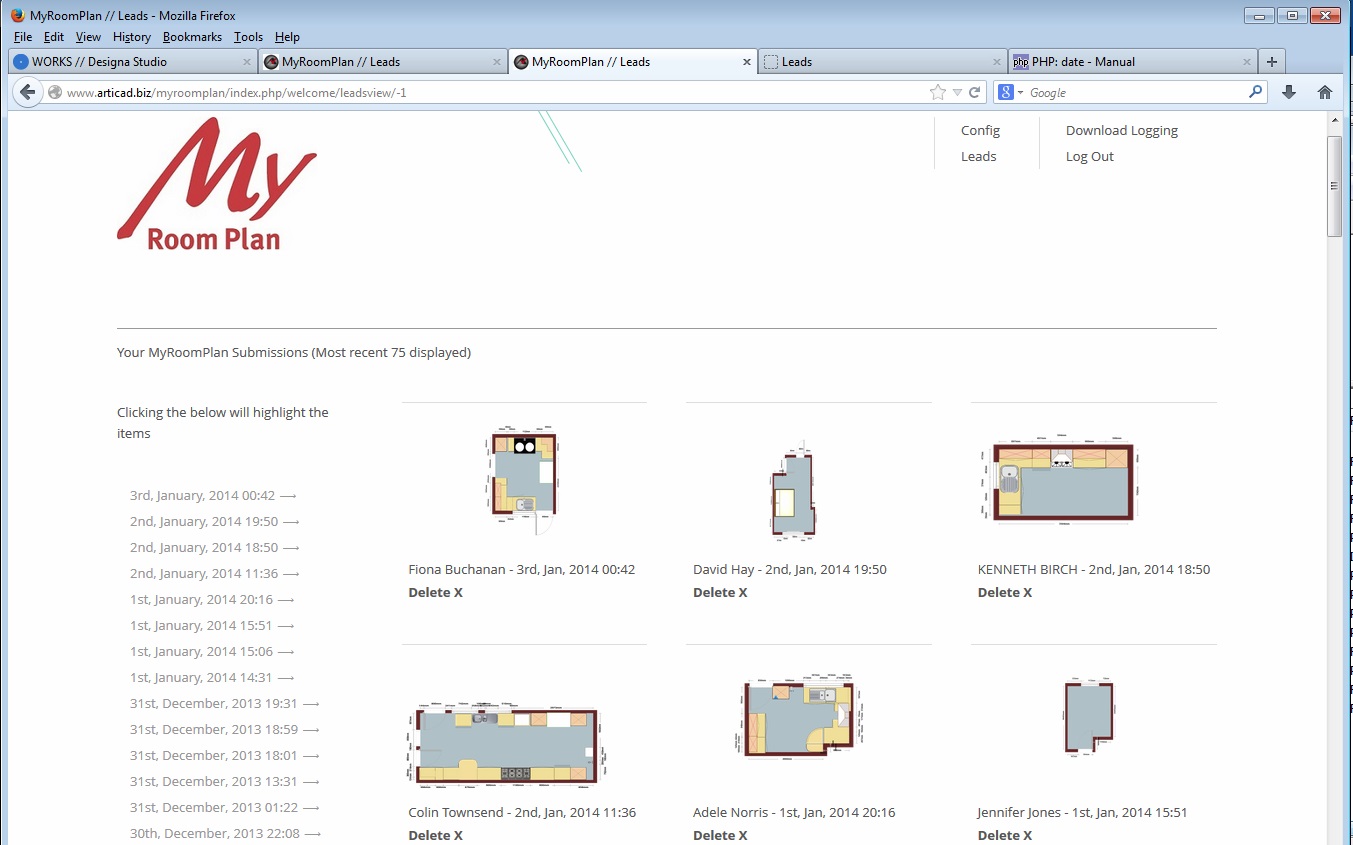Click the vertical scrollbar thumb
Viewport: 1353px width, 845px height.
(1334, 186)
